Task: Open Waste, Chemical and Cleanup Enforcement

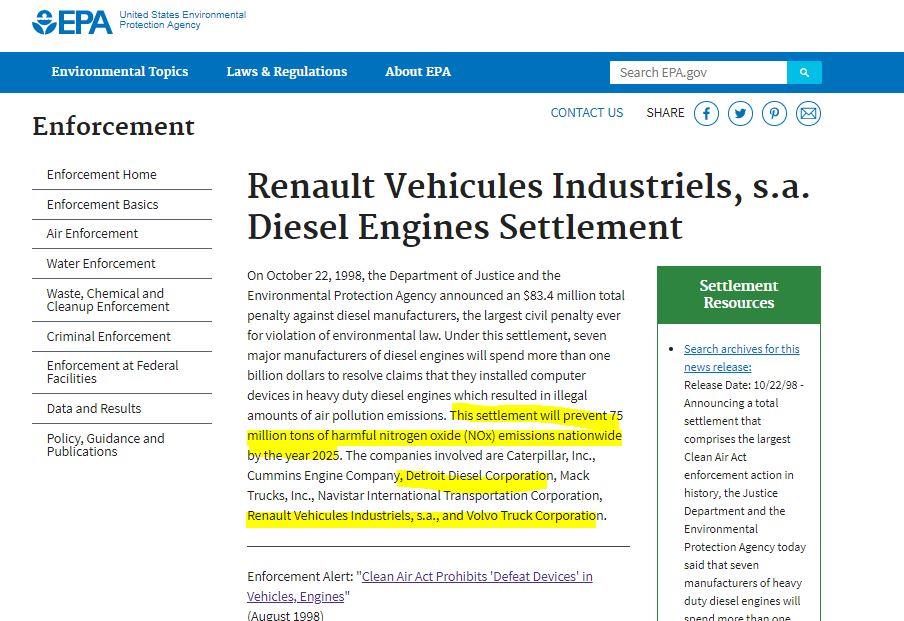Action: pyautogui.click(x=108, y=300)
